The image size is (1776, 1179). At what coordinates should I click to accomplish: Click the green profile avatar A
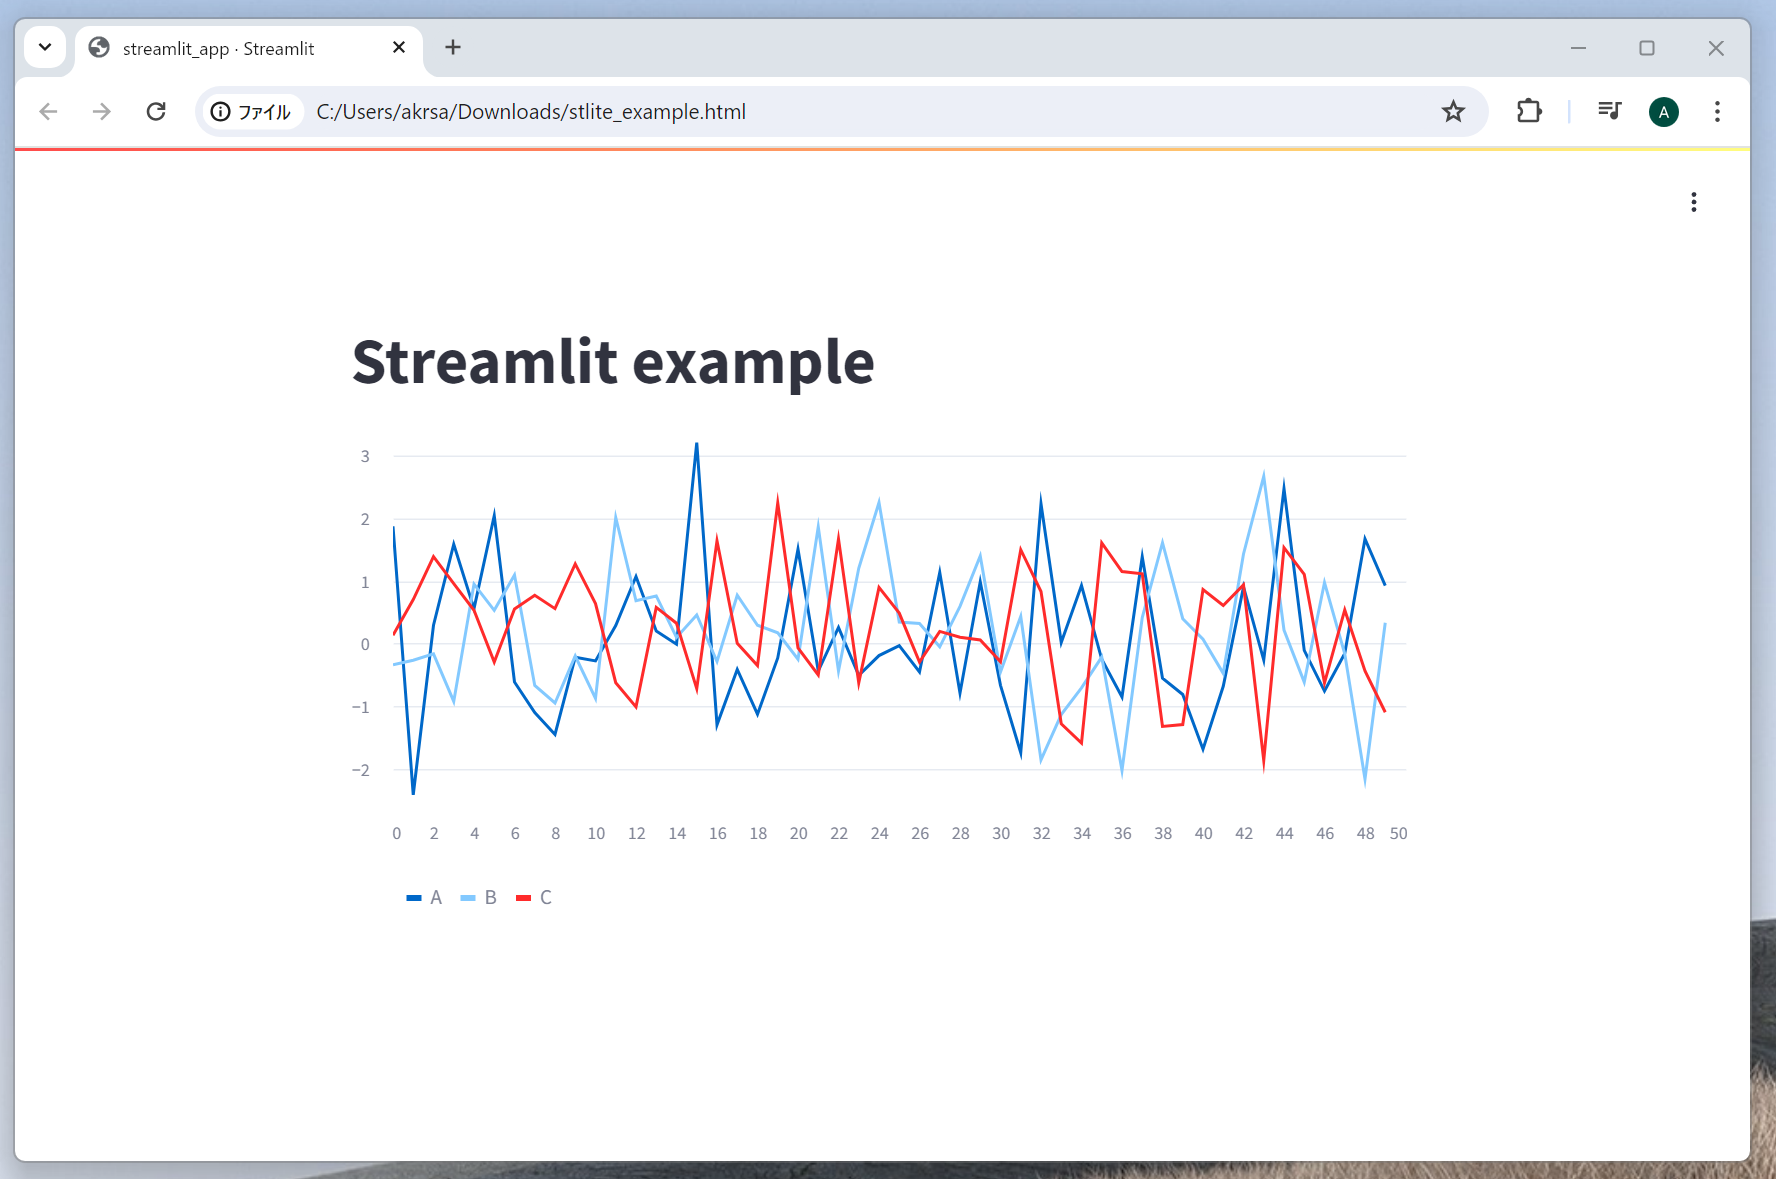1663,111
